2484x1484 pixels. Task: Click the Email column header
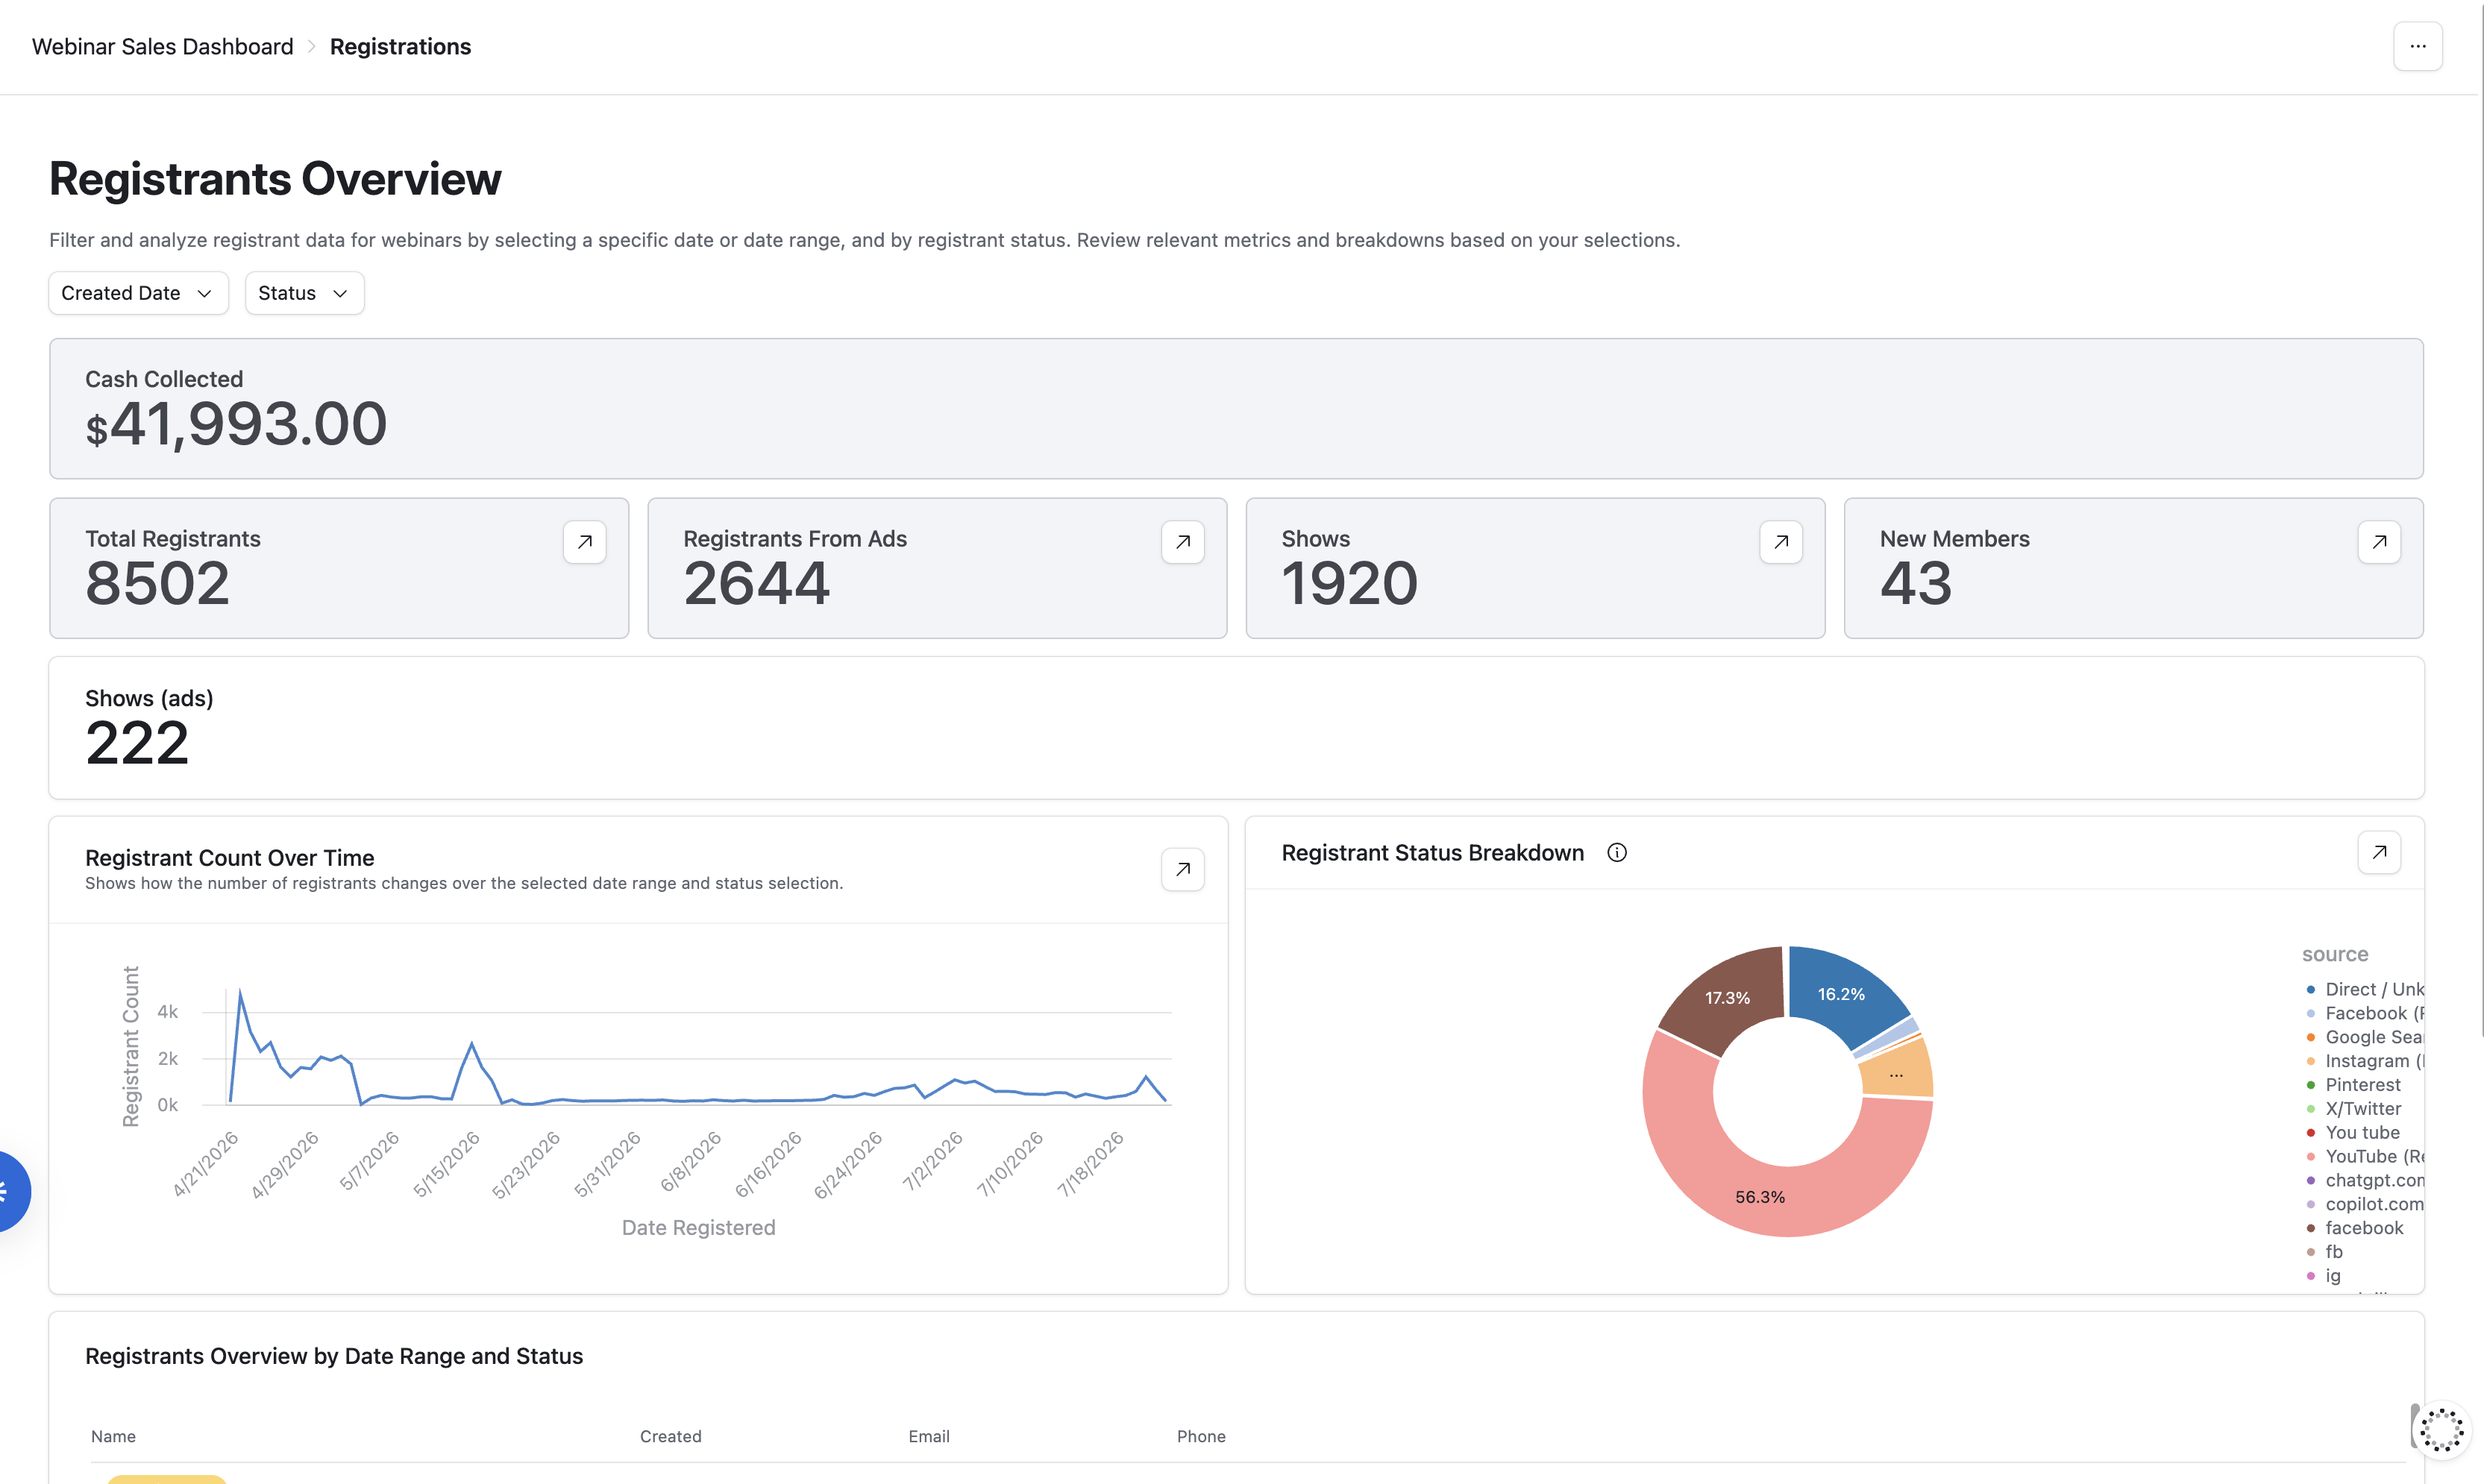point(928,1436)
